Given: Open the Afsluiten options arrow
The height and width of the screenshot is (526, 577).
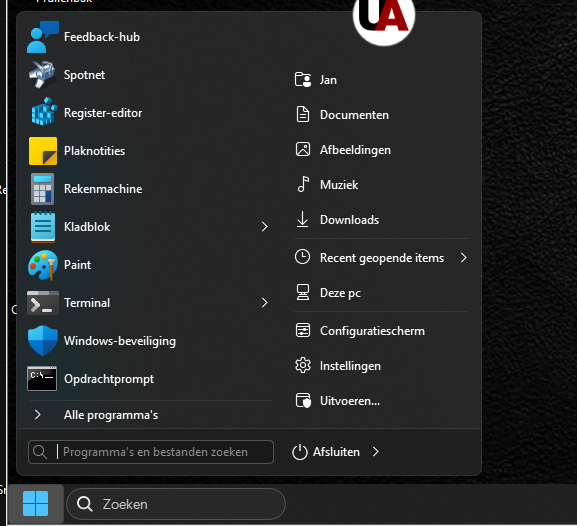Looking at the screenshot, I should click(x=375, y=452).
